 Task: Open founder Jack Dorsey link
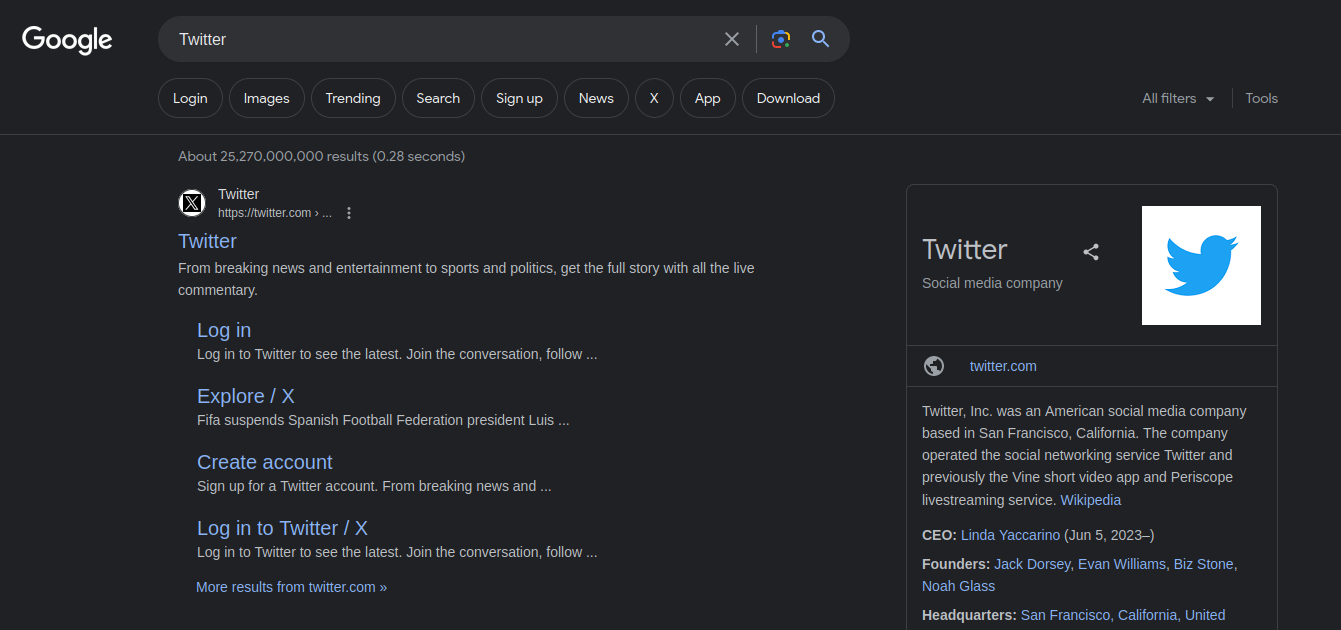click(x=1032, y=564)
